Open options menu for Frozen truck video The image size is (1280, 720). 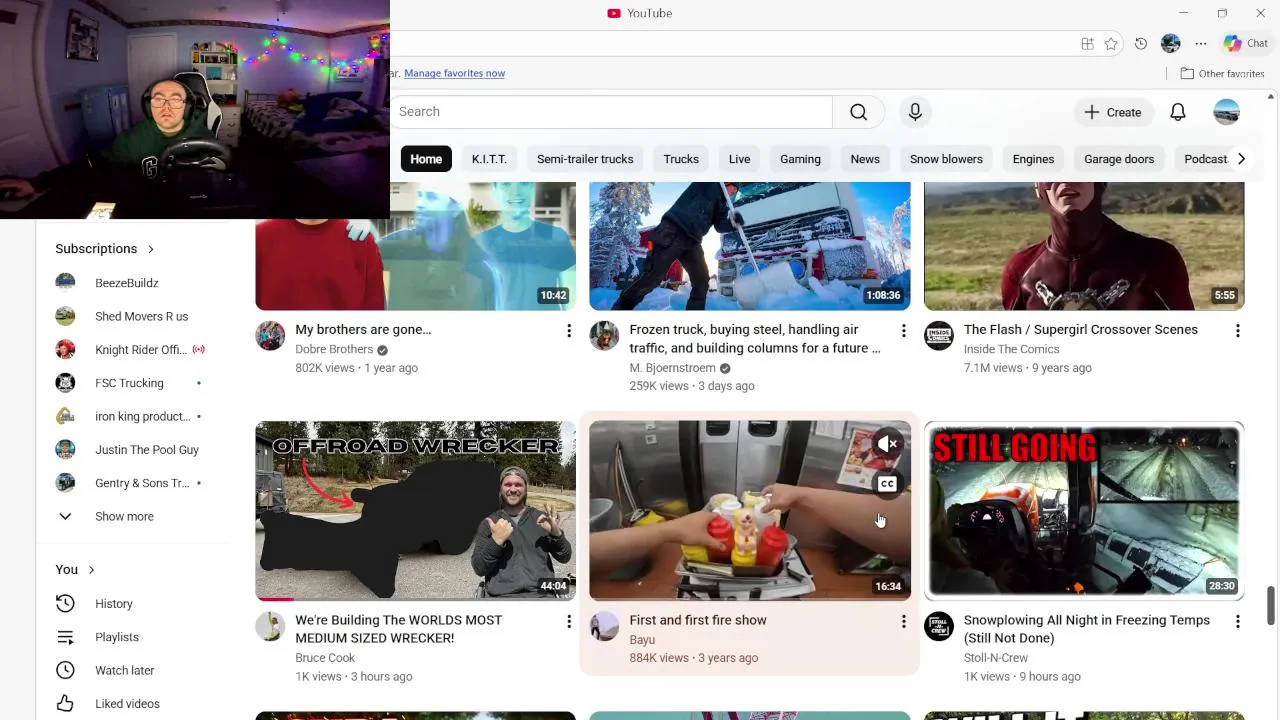click(903, 331)
